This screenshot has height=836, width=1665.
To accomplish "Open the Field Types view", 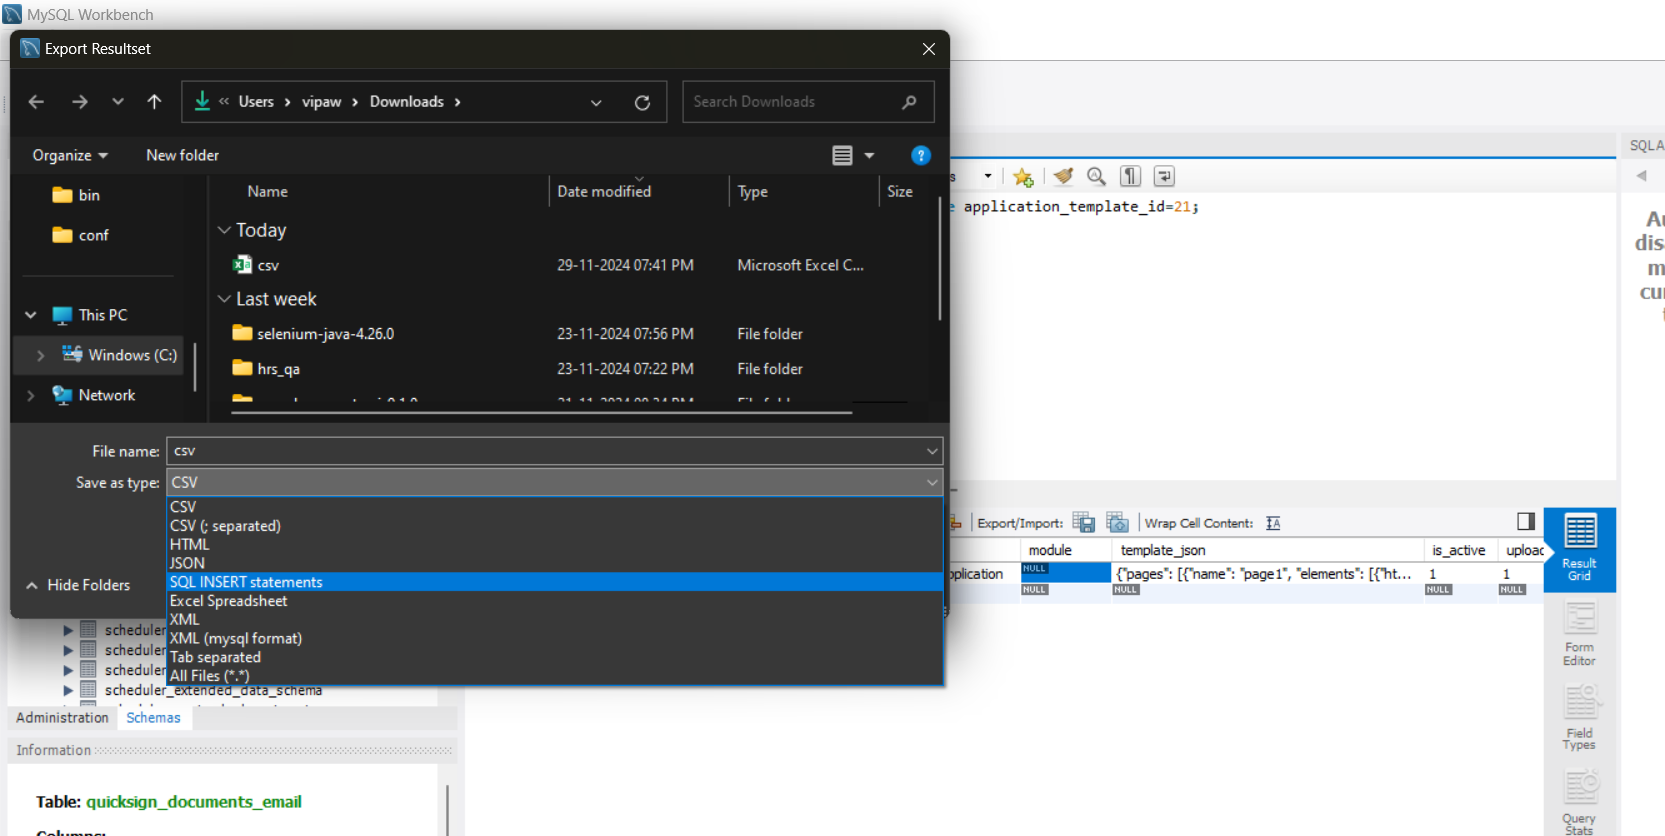I will pos(1579,717).
